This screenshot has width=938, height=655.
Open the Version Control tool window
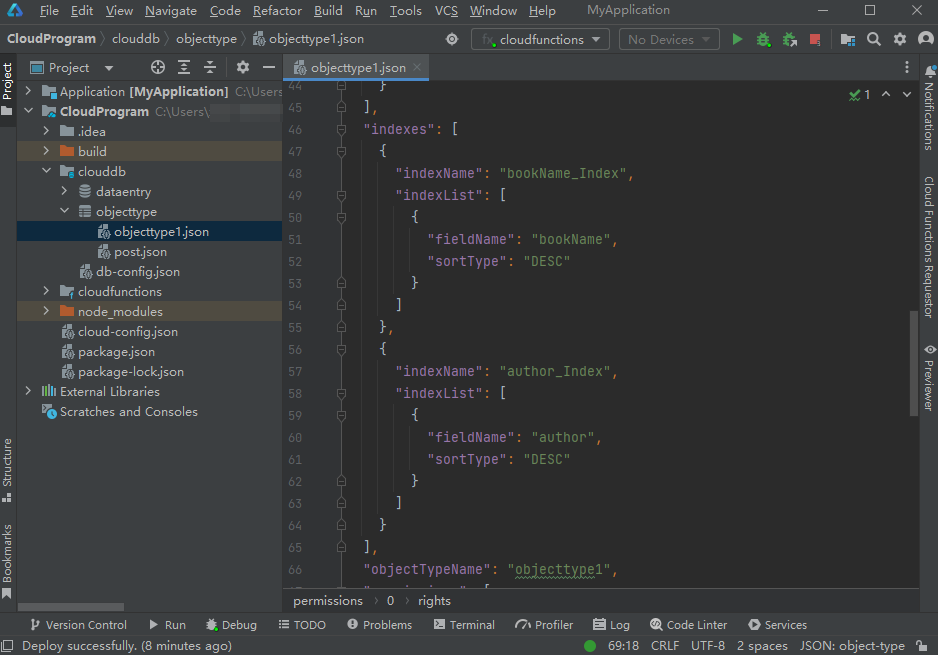(x=79, y=625)
